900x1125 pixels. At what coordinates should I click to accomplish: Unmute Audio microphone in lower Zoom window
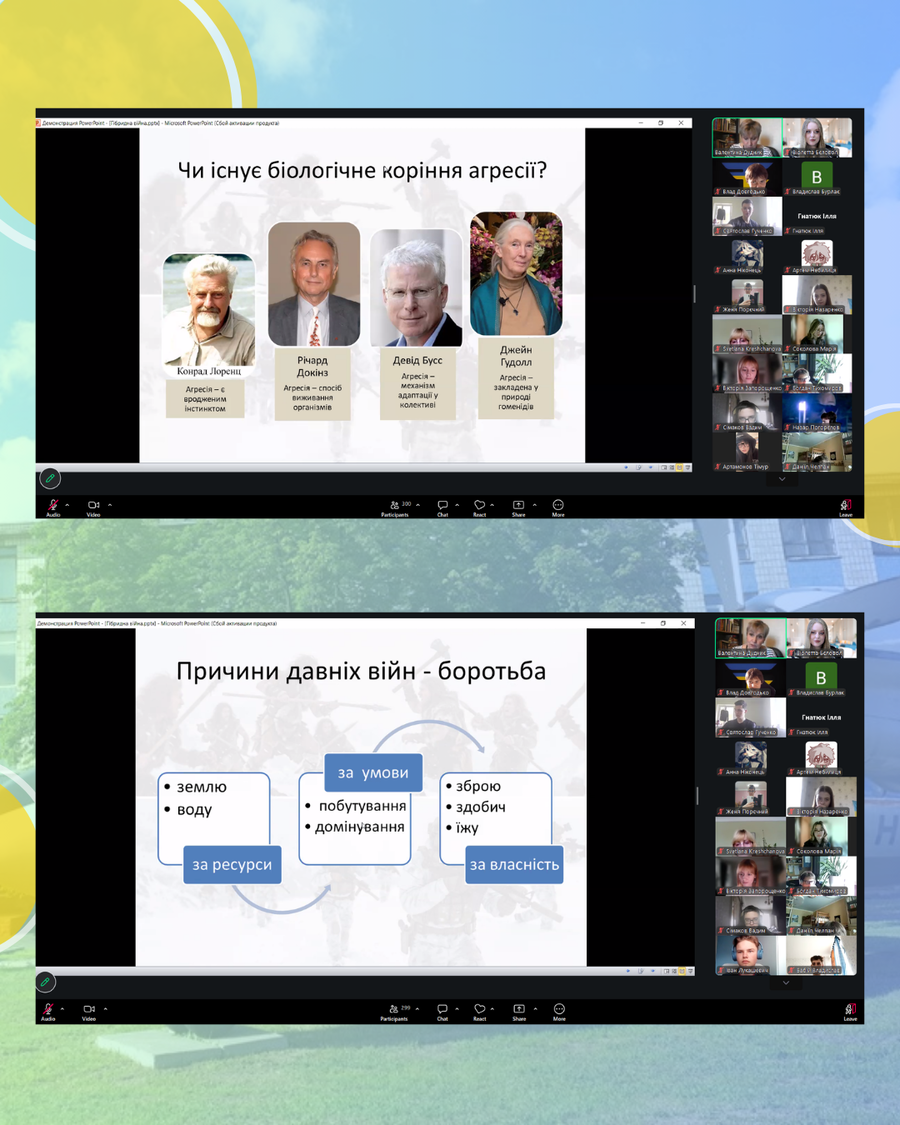point(48,1010)
